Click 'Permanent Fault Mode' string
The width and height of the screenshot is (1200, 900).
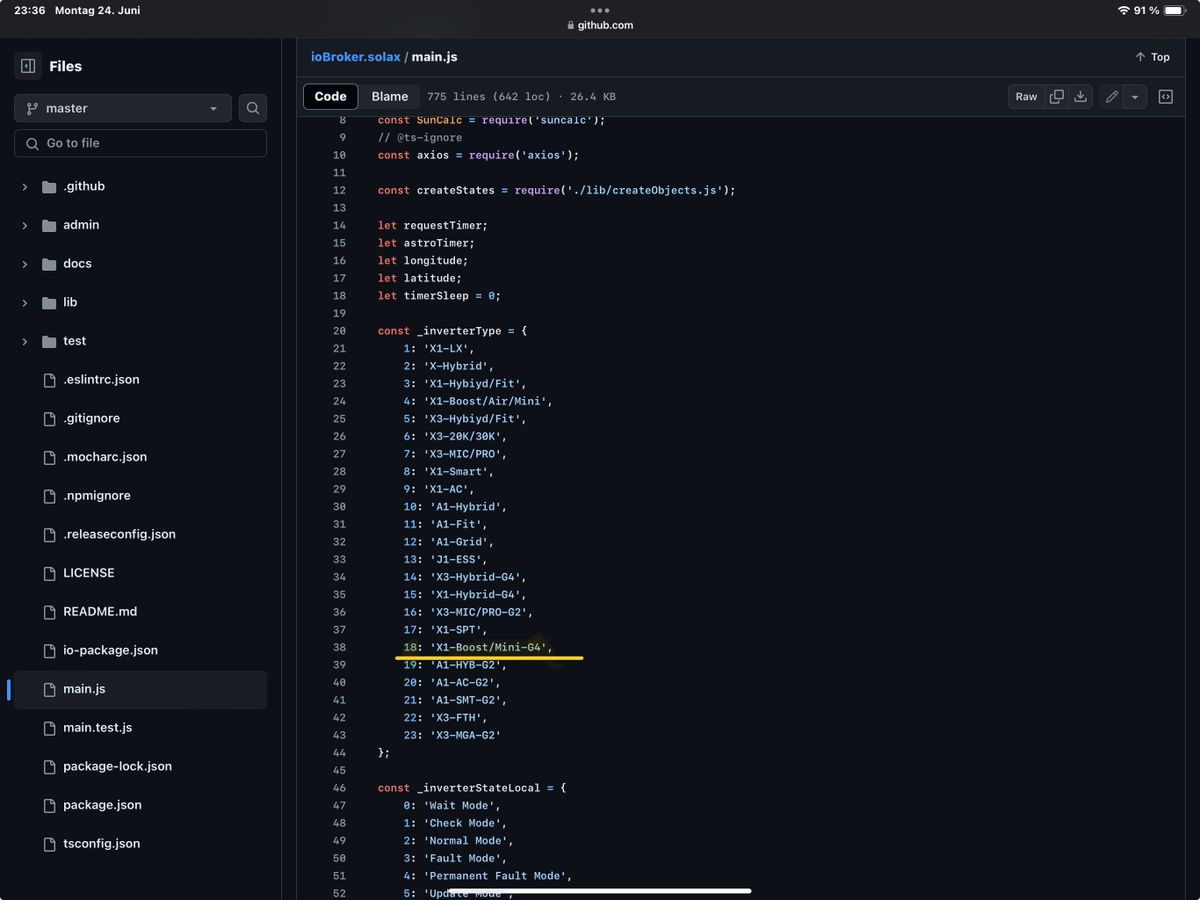[x=495, y=876]
